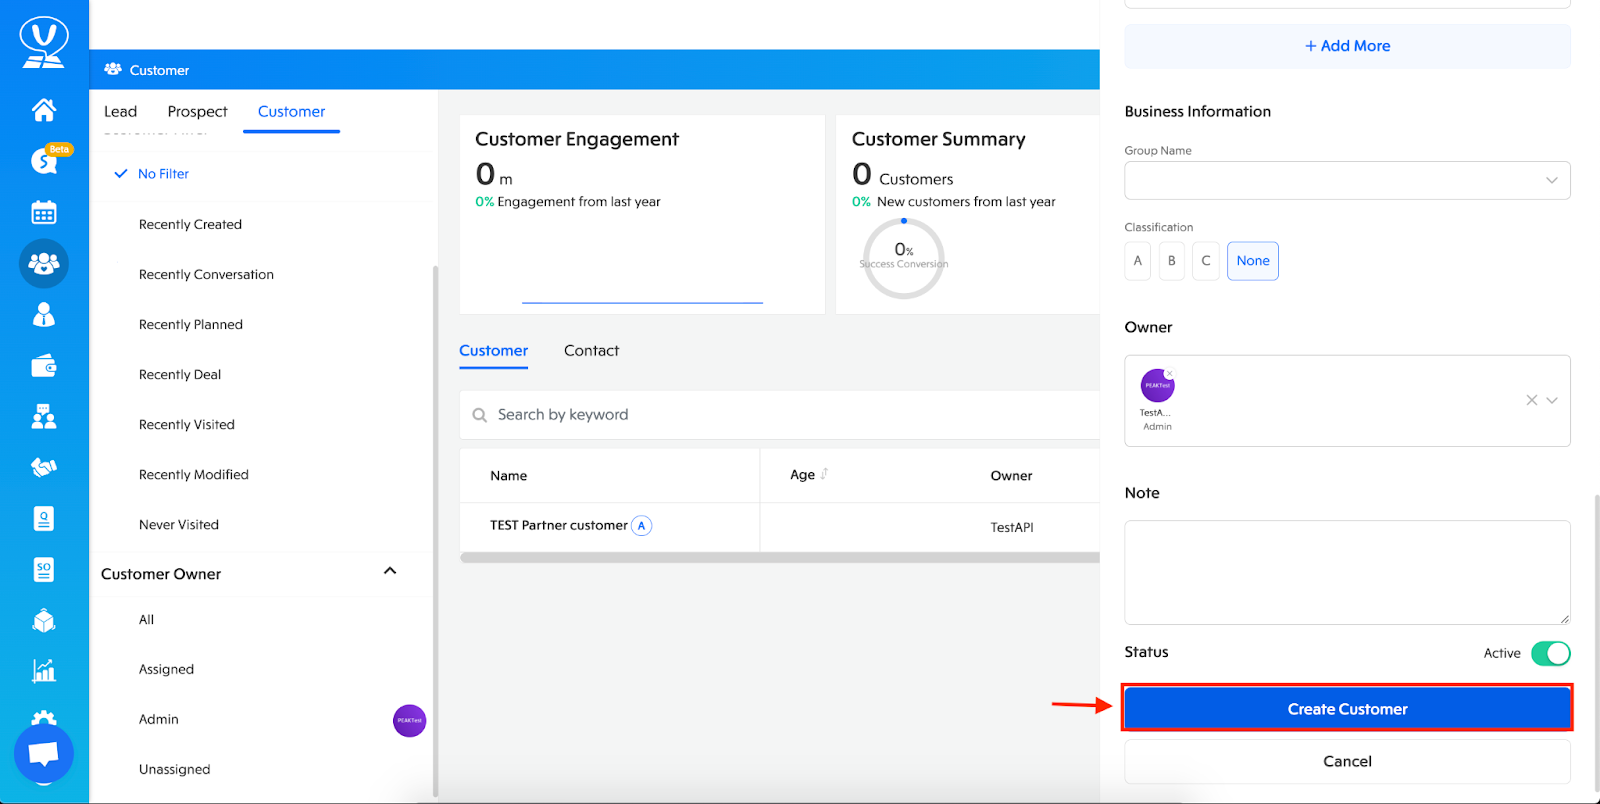Click the + Add More button
This screenshot has width=1600, height=804.
point(1347,46)
